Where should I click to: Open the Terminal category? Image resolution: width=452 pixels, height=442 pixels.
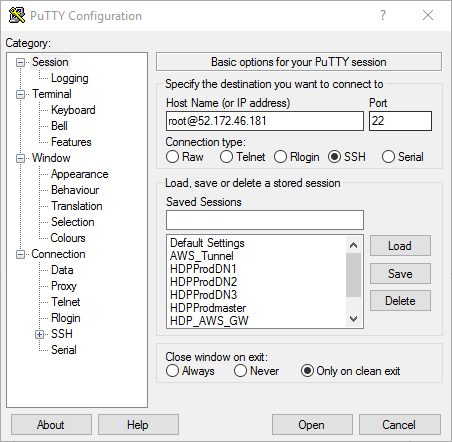click(52, 94)
